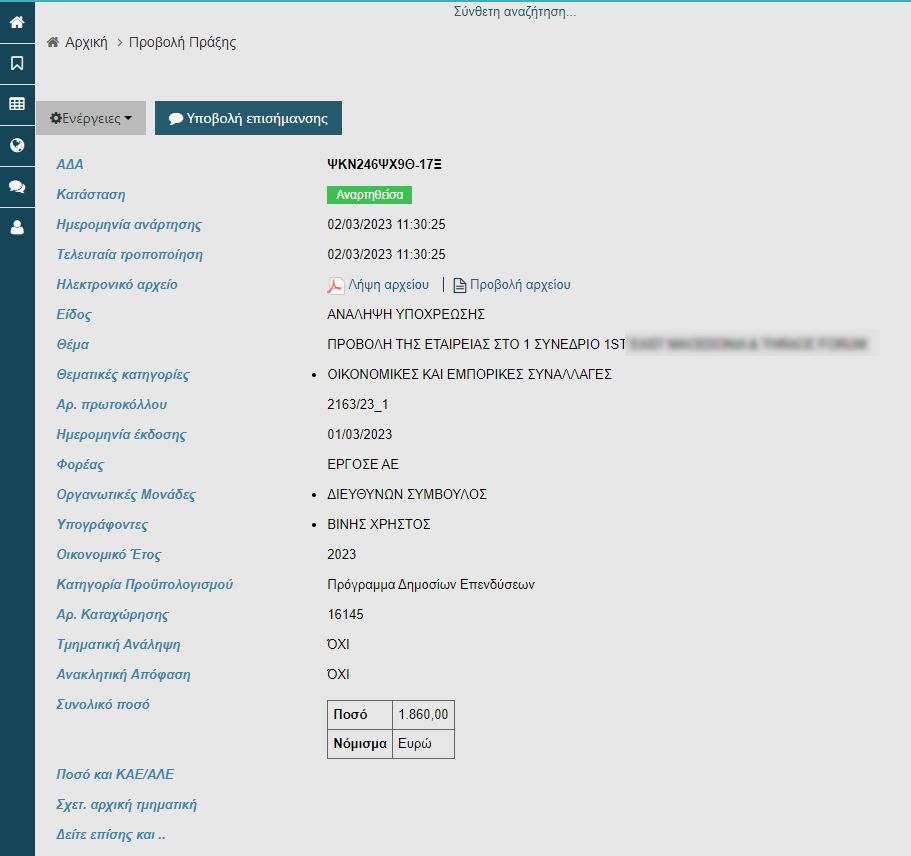Screen dimensions: 911x856
Task: Open the Ενέργειες dropdown menu
Action: coord(91,118)
